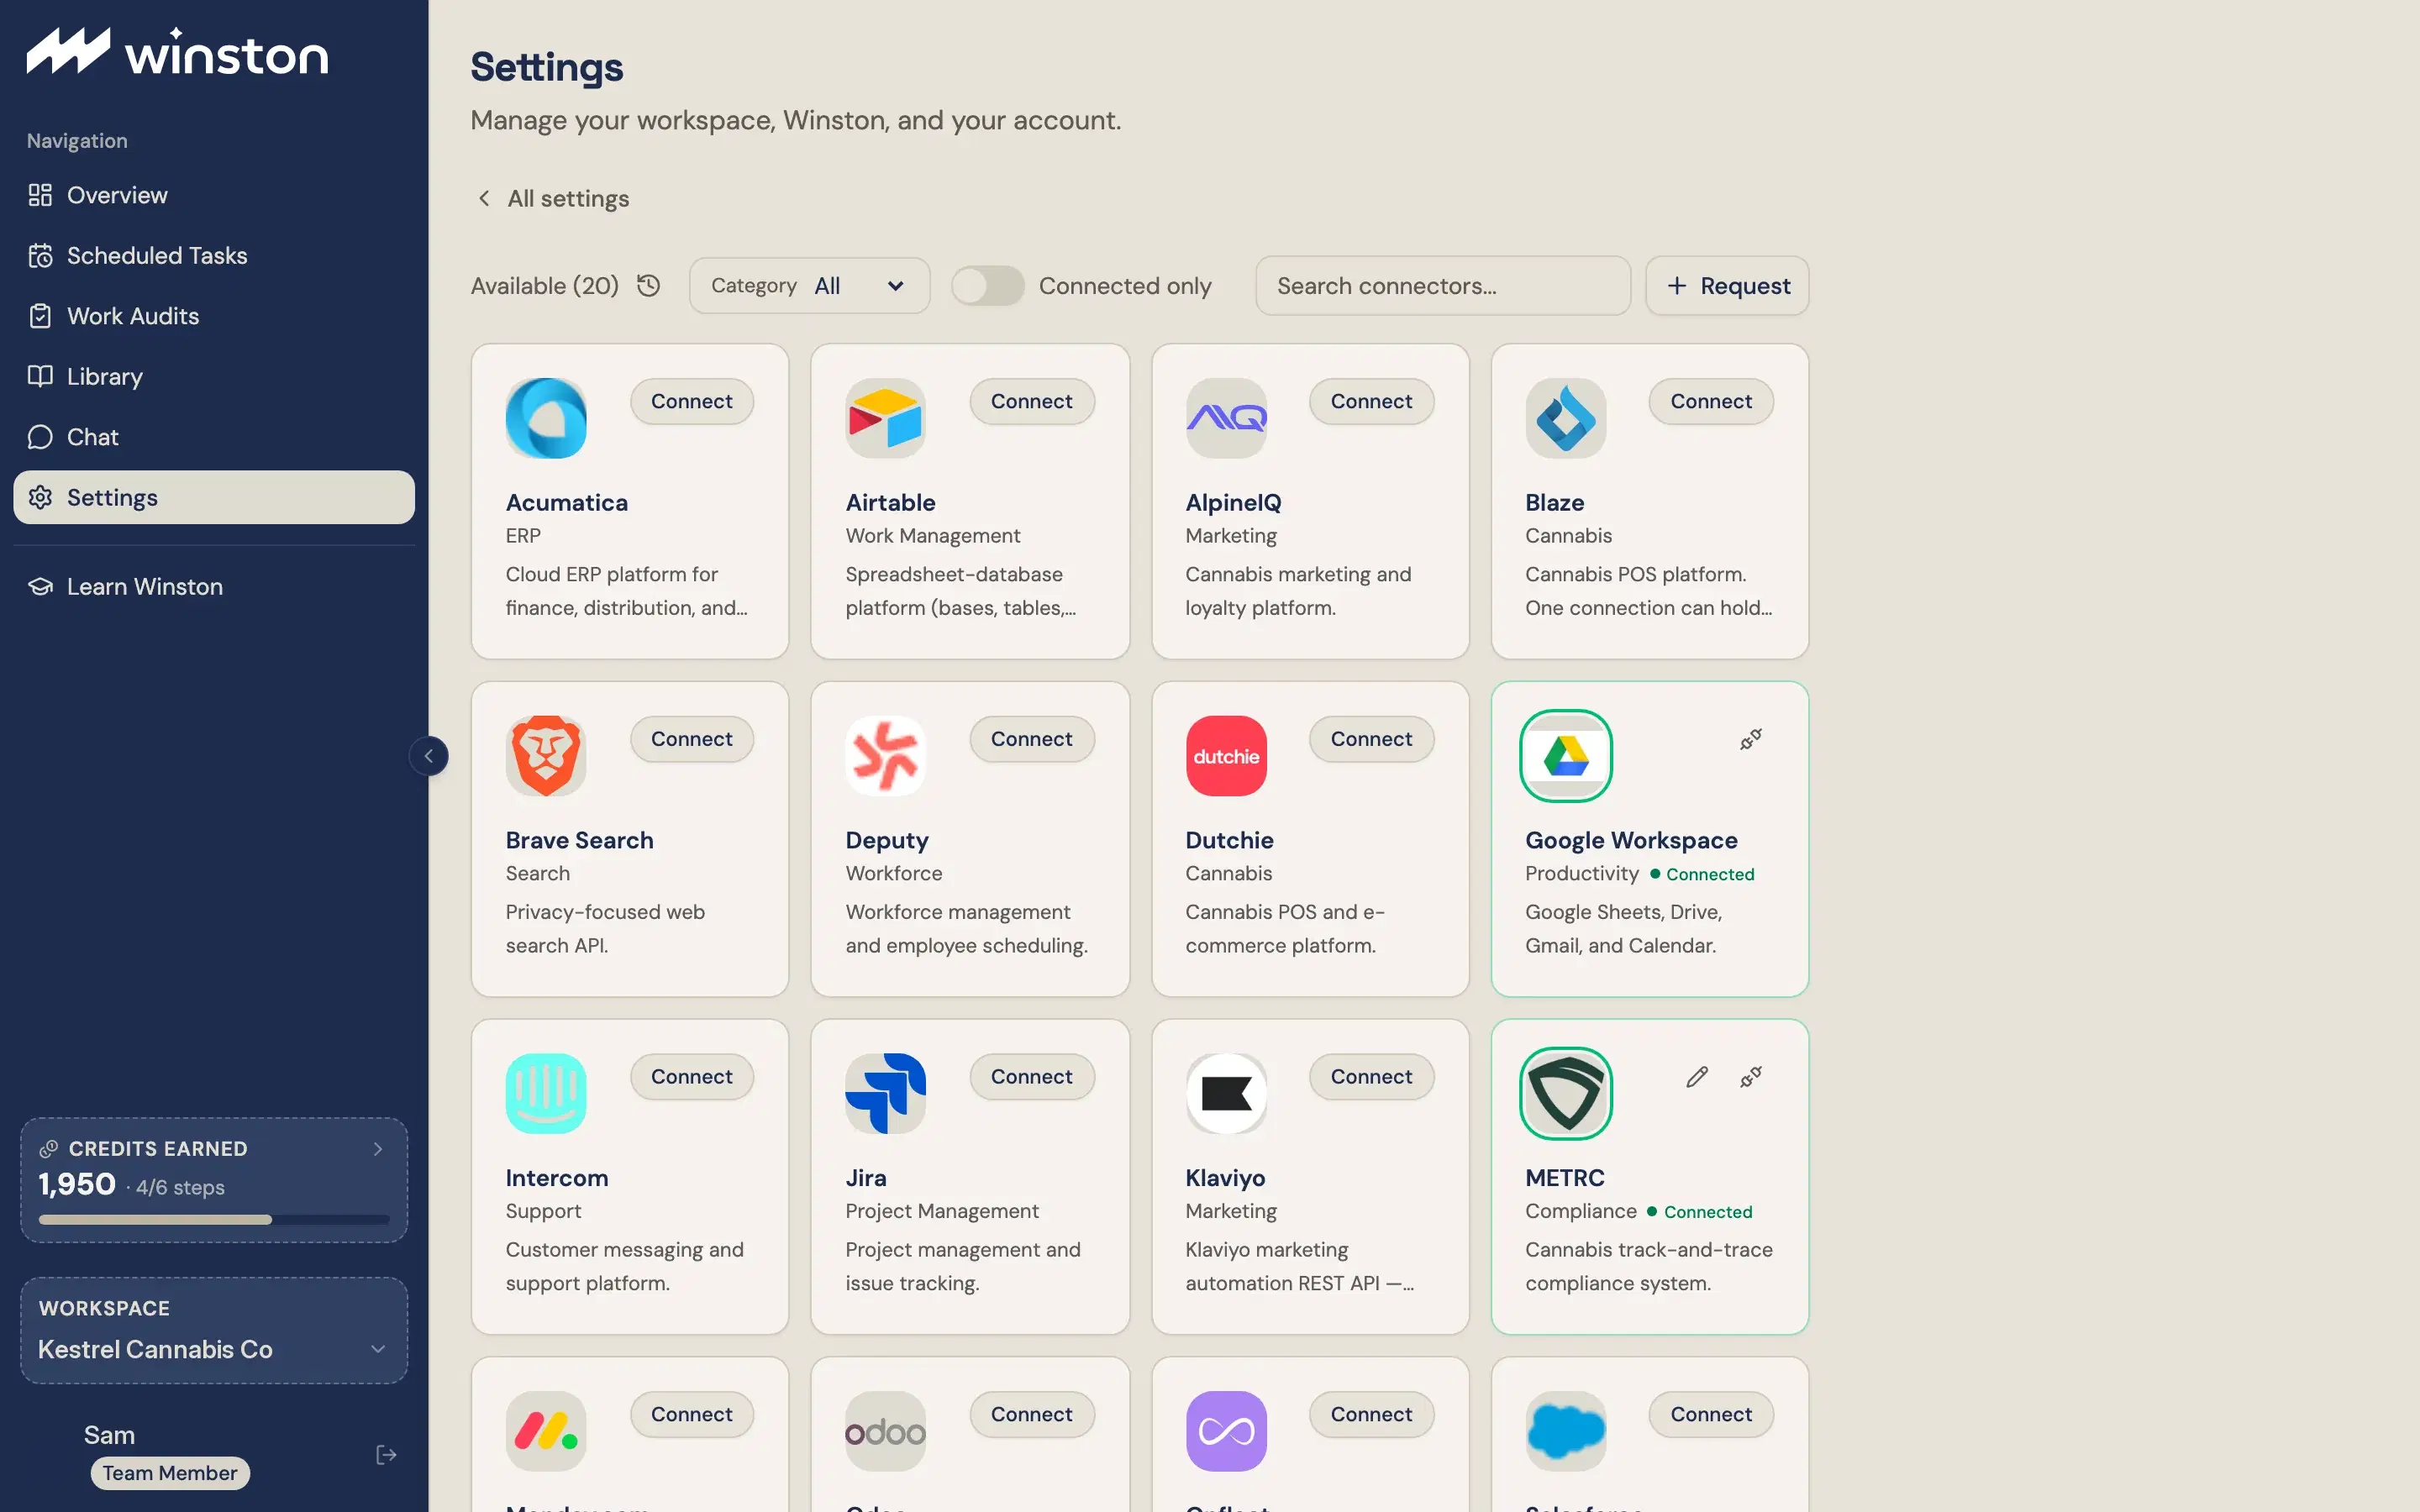Connect the Airtable integration

(1031, 401)
